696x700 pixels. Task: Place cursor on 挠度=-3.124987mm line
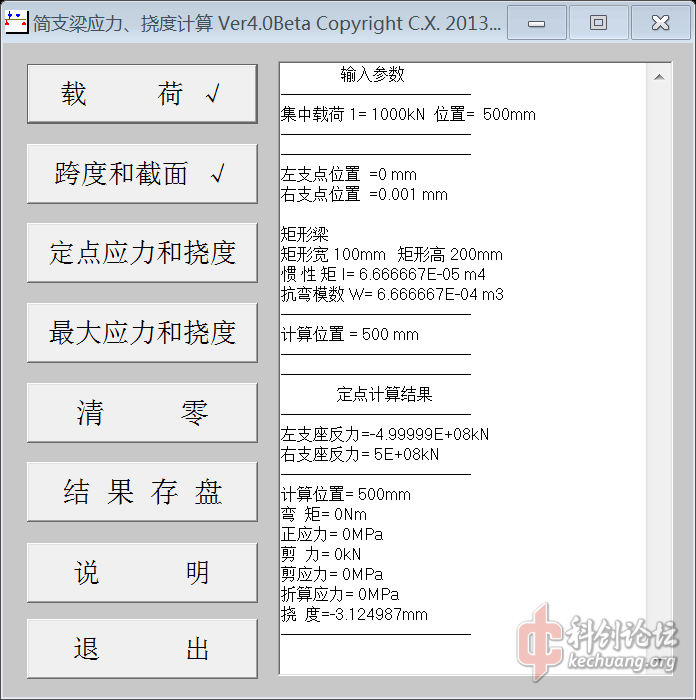[x=354, y=614]
